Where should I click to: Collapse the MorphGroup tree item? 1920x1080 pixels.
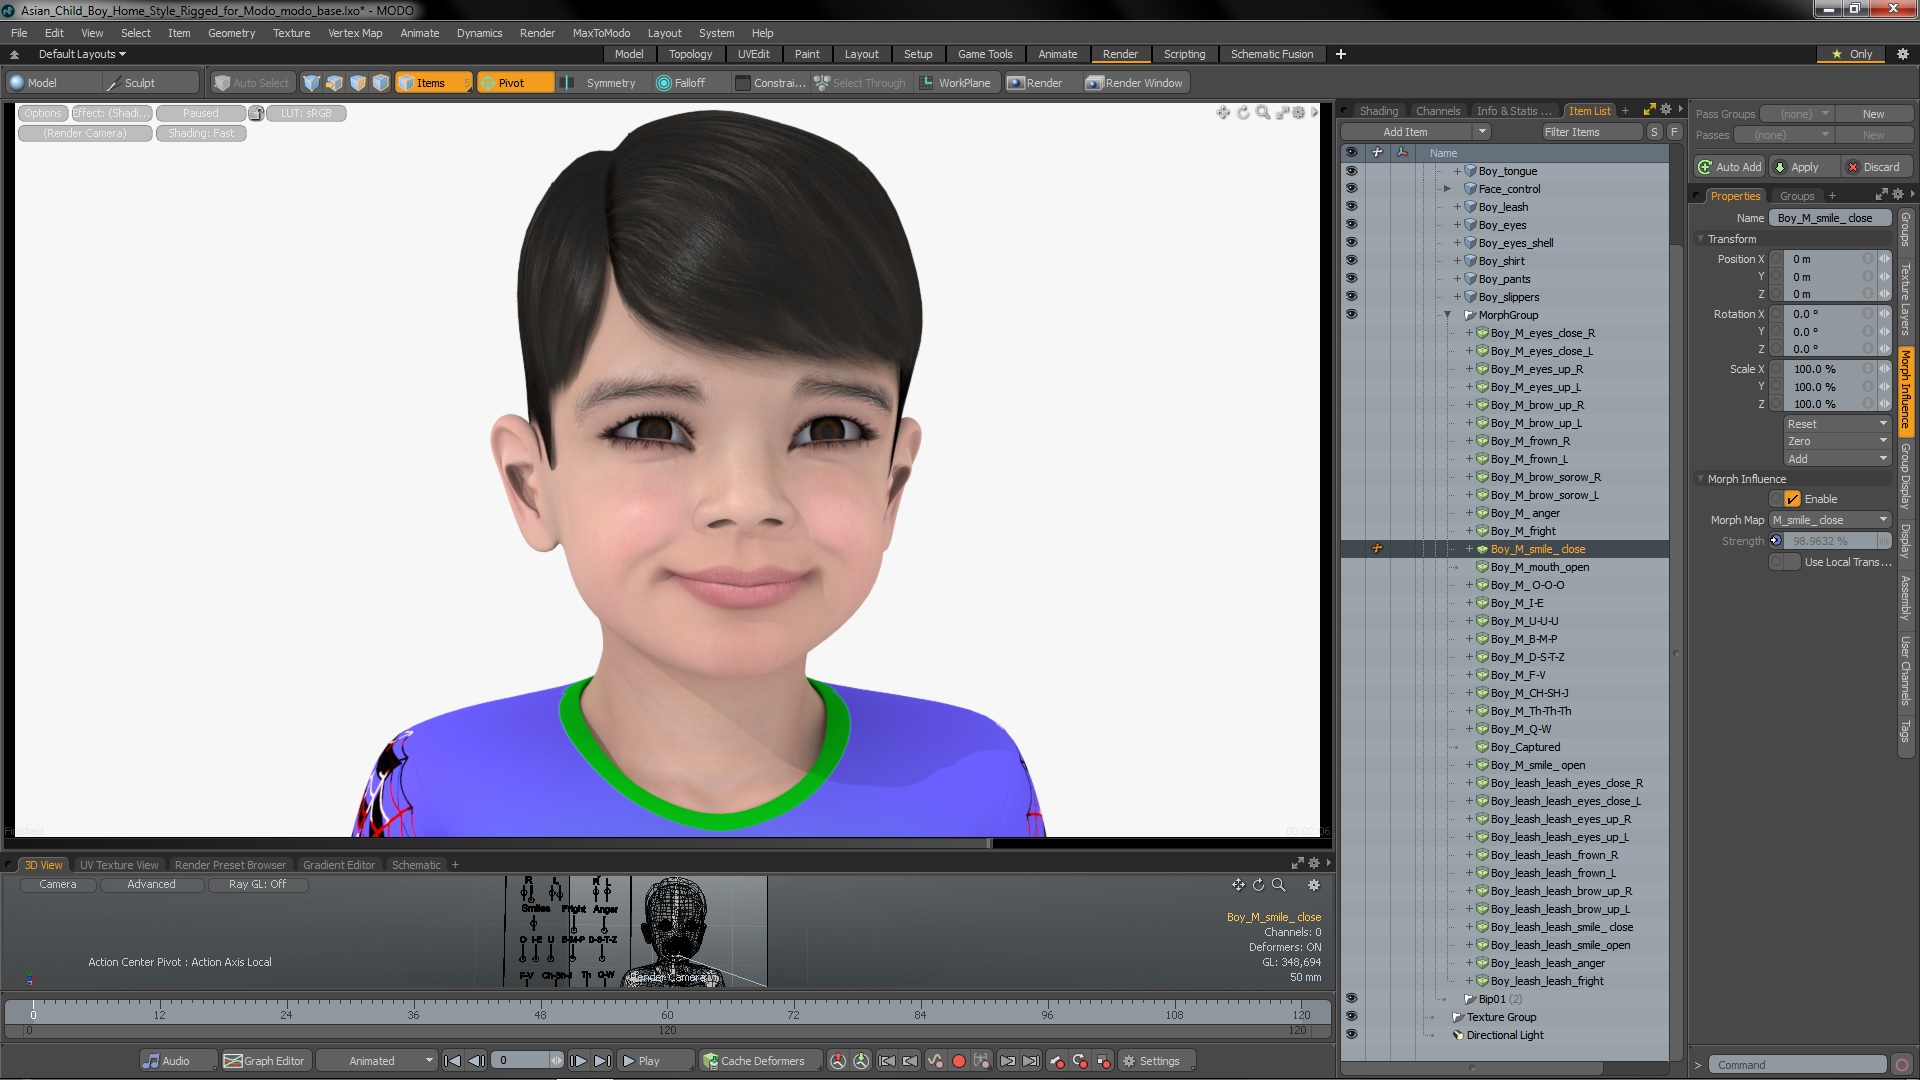pos(1447,315)
